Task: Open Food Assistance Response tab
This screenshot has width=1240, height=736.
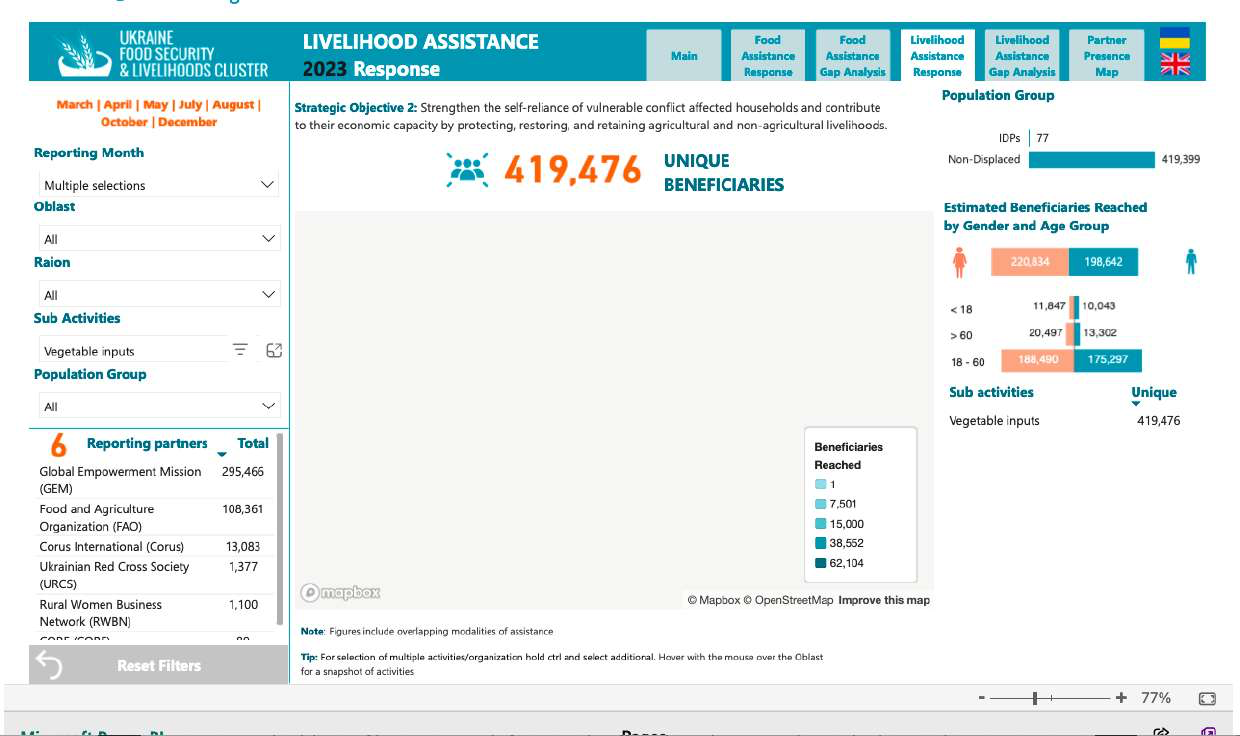Action: (x=768, y=55)
